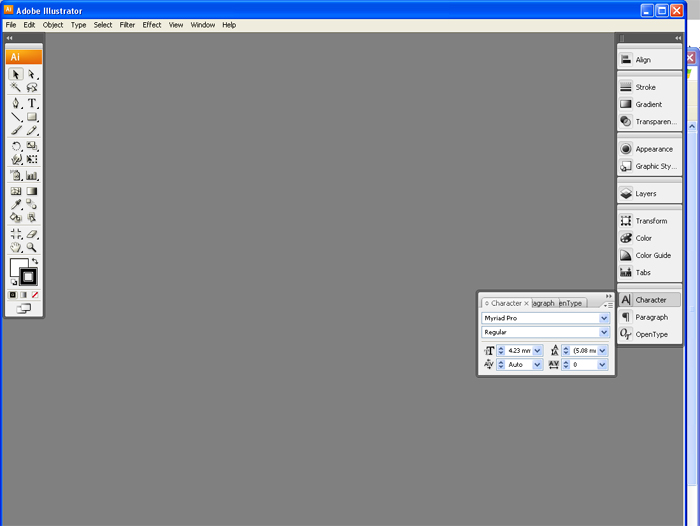Collapse the floating Character panel with arrows
Image resolution: width=700 pixels, height=526 pixels.
608,296
